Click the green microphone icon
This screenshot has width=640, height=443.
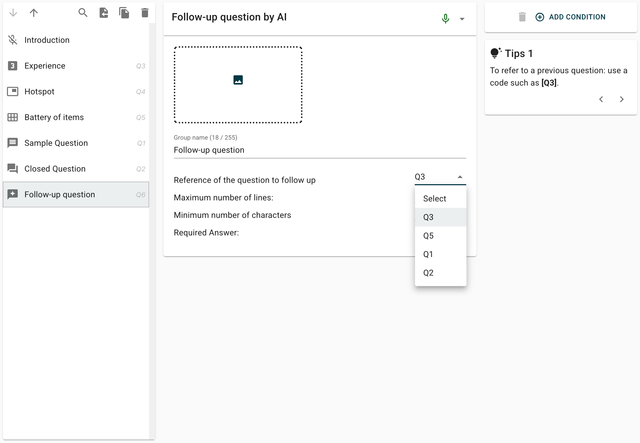(446, 18)
